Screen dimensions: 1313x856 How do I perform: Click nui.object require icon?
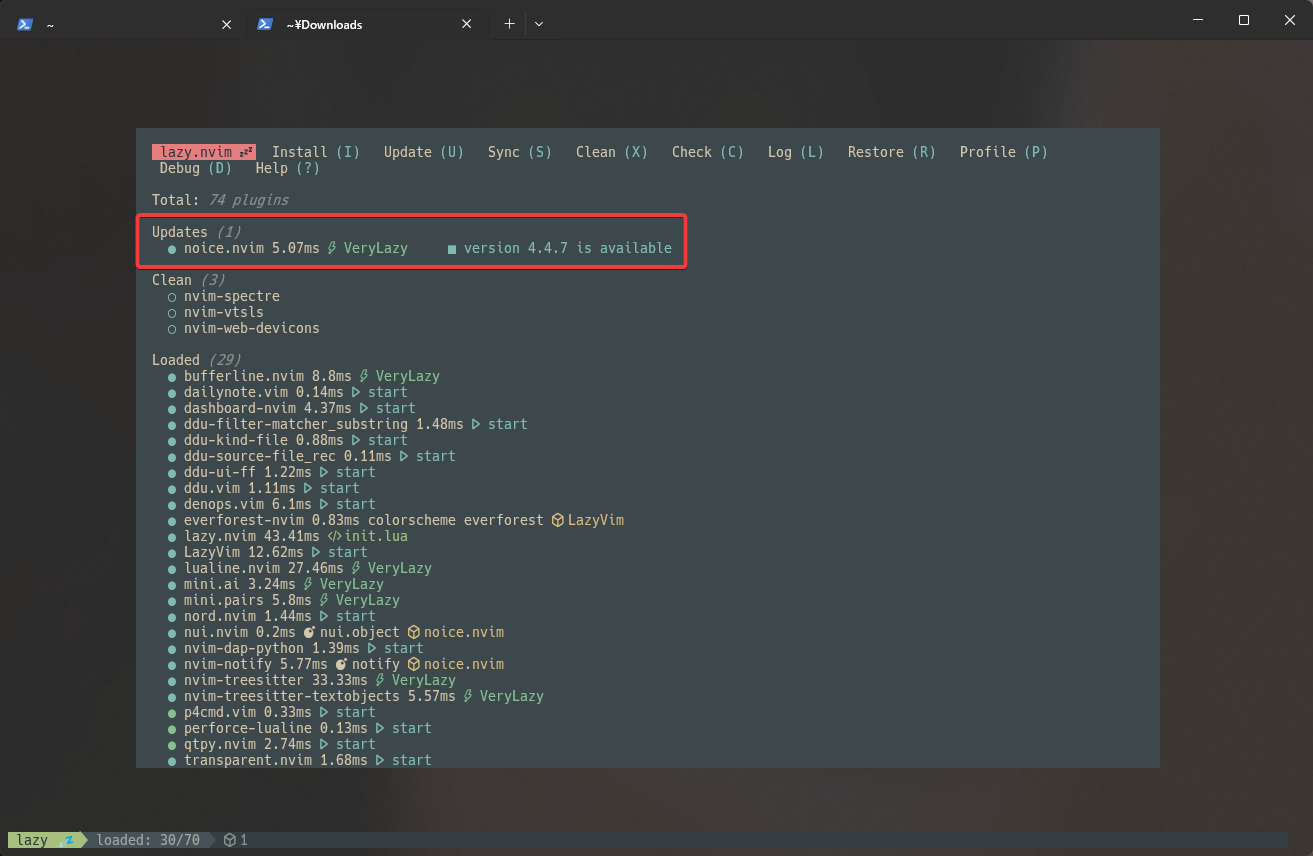tap(310, 632)
